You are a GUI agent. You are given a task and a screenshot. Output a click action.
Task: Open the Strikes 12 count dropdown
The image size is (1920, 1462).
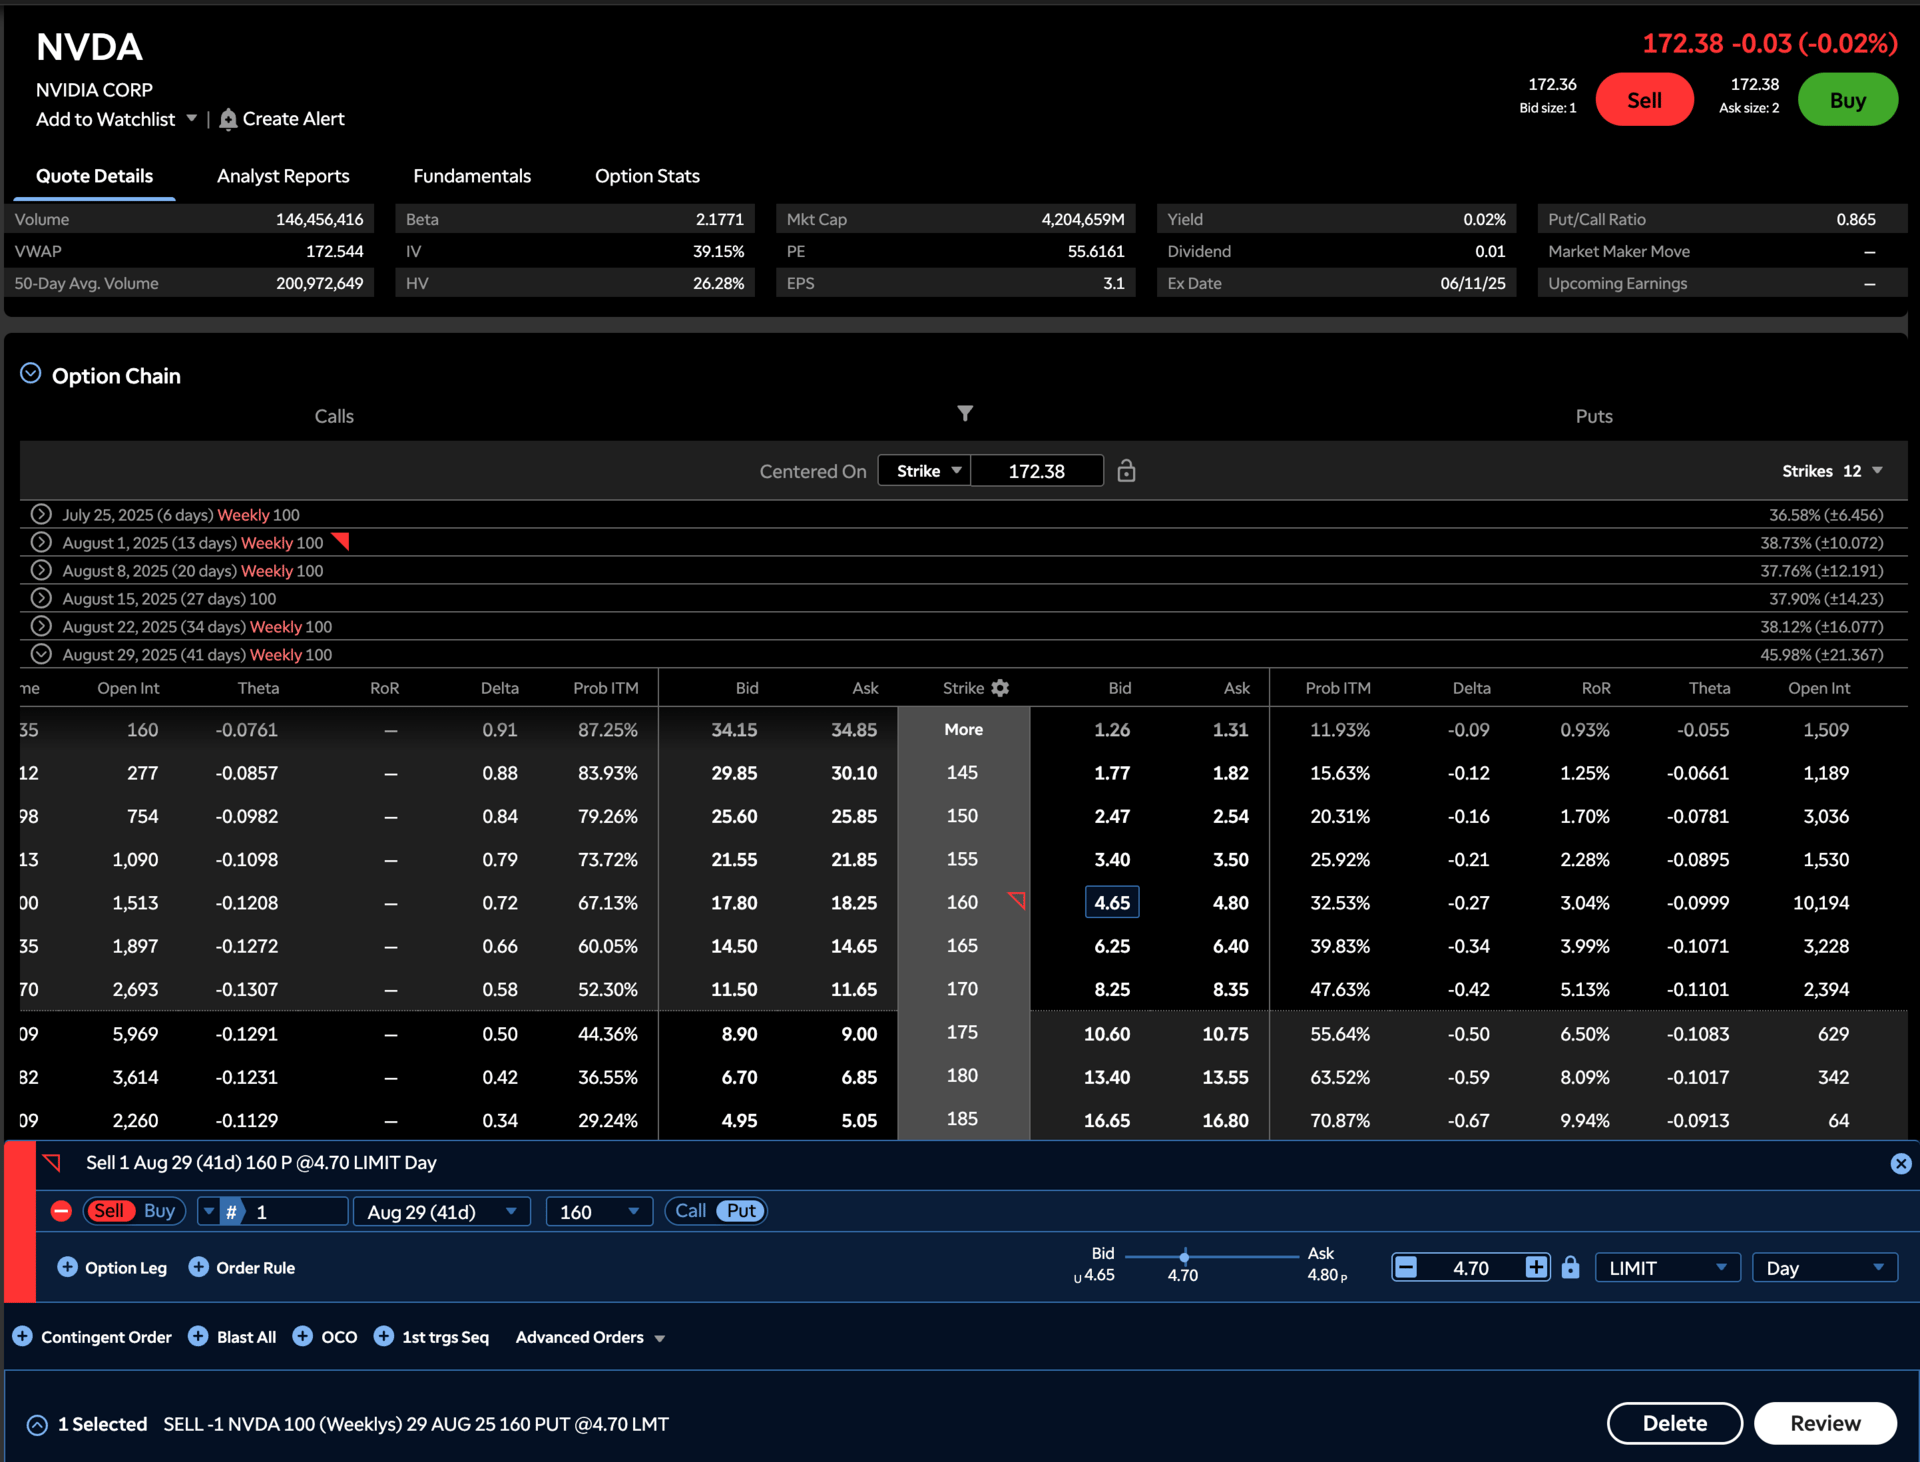click(1832, 471)
